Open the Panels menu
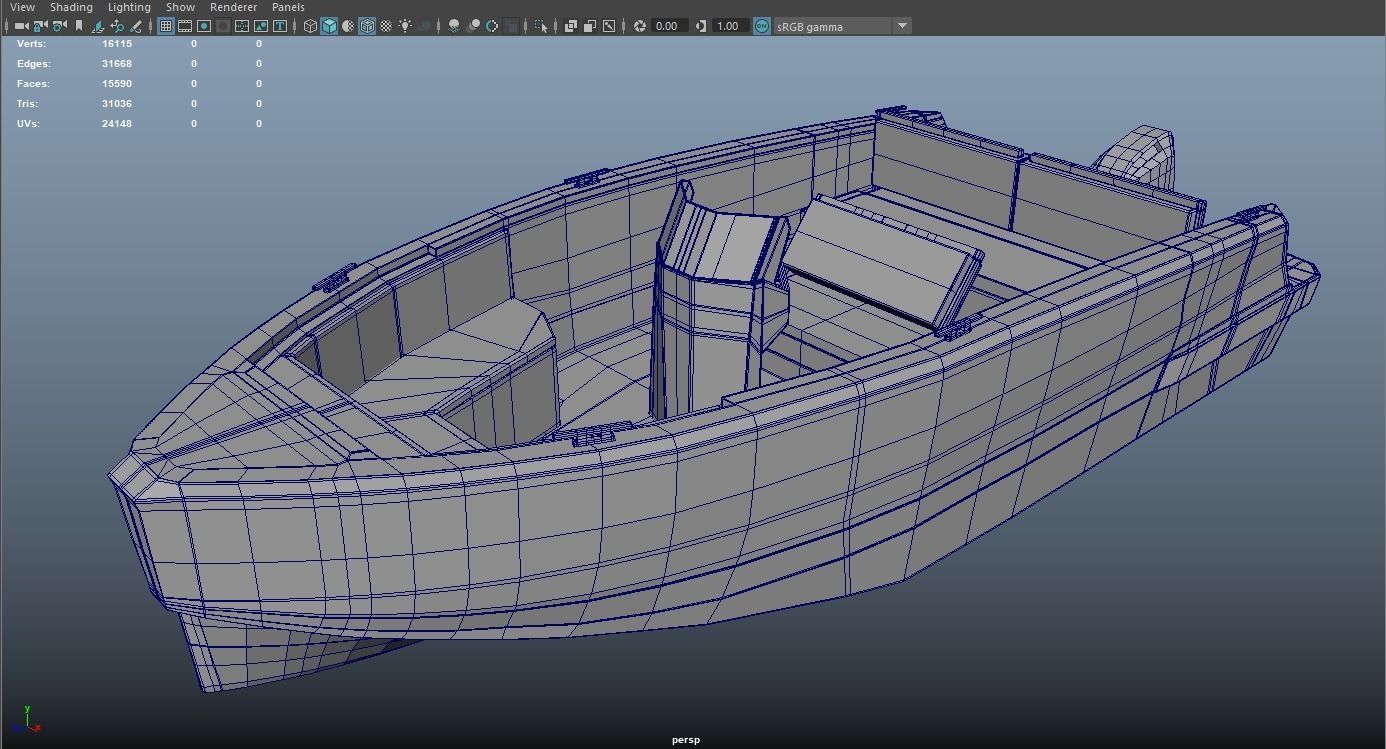 (288, 7)
